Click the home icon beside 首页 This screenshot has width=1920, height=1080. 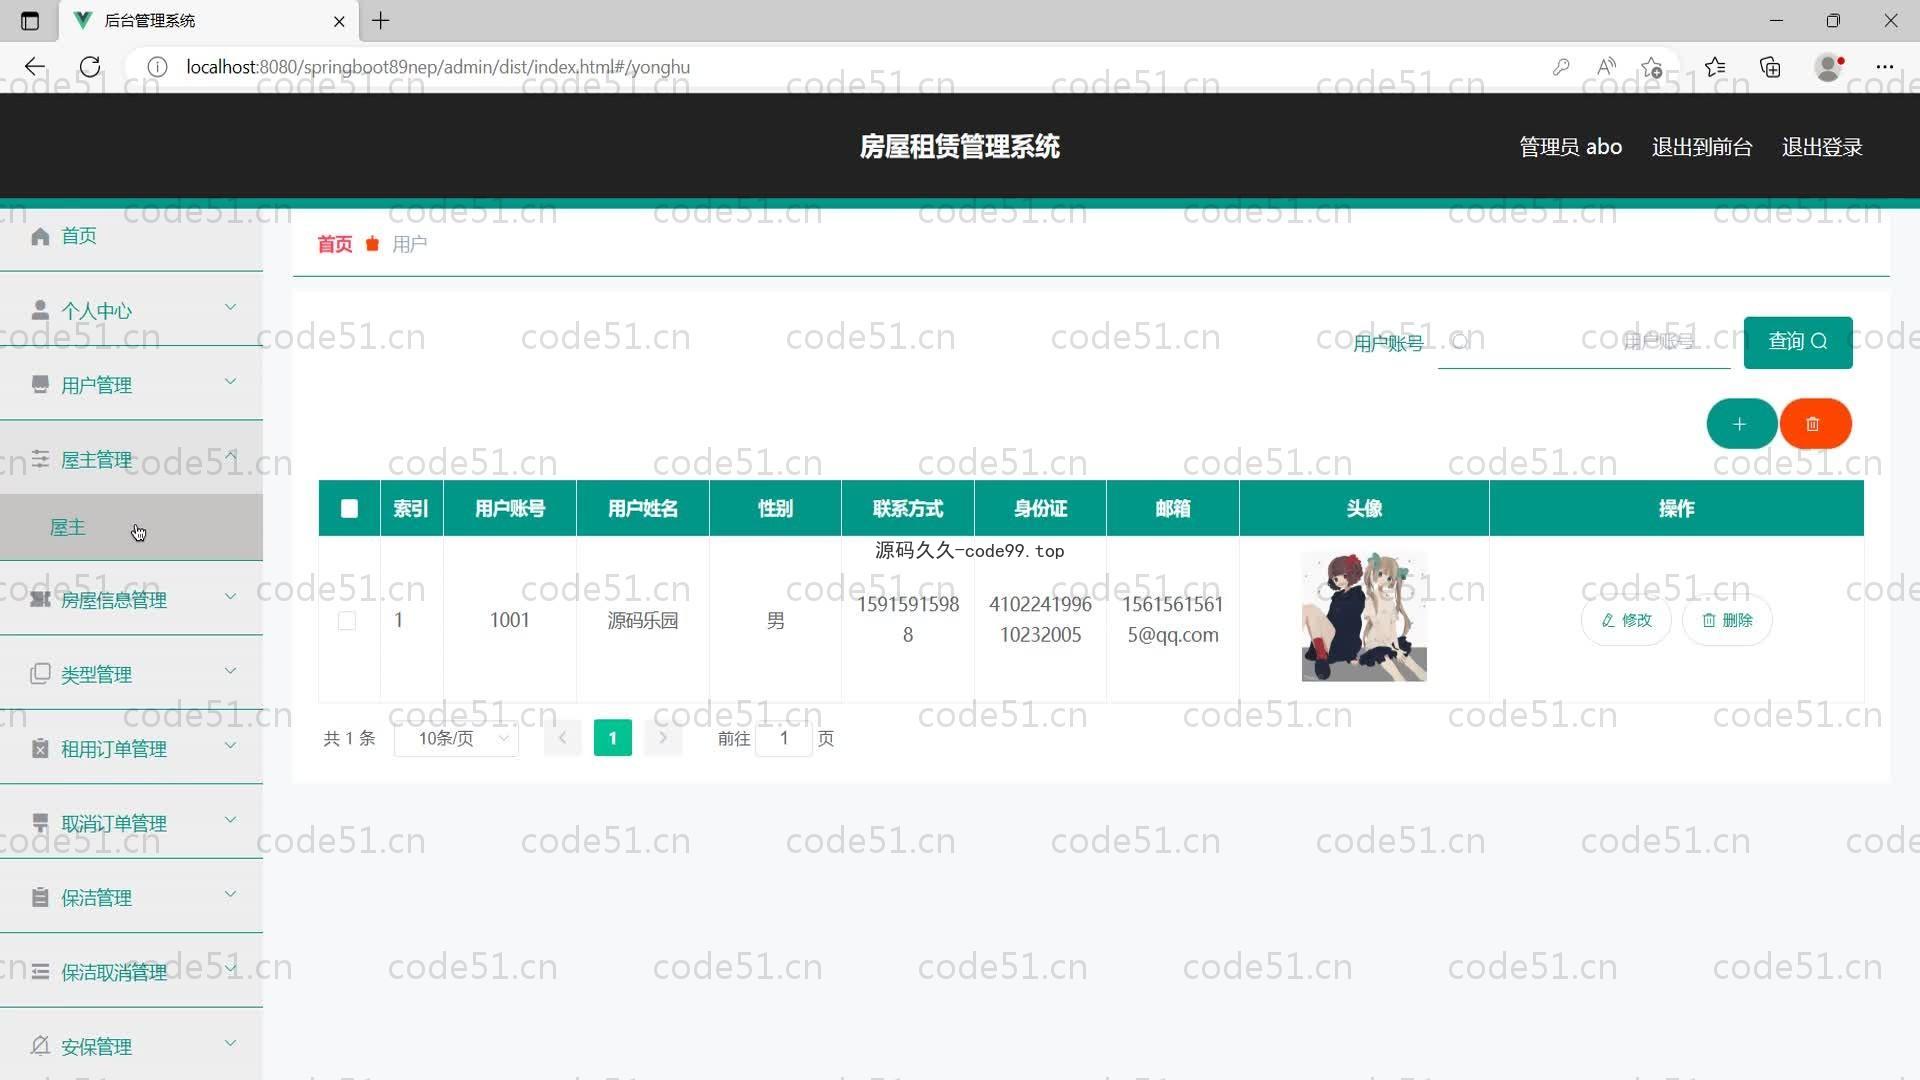40,236
